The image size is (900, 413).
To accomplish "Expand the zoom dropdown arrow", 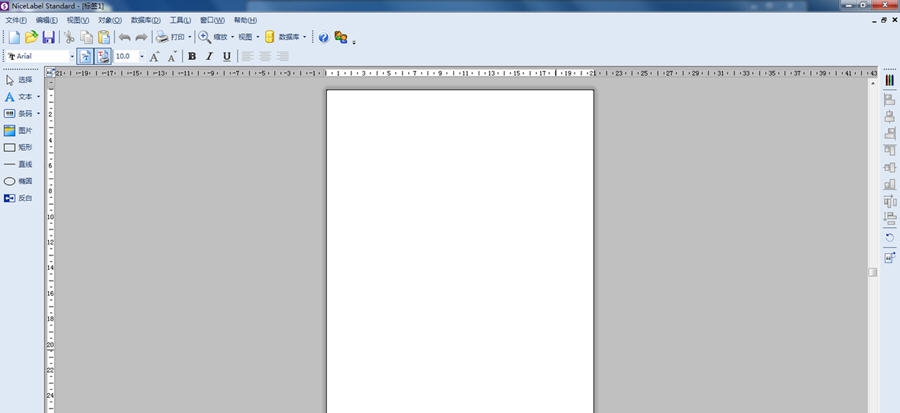I will (x=232, y=37).
